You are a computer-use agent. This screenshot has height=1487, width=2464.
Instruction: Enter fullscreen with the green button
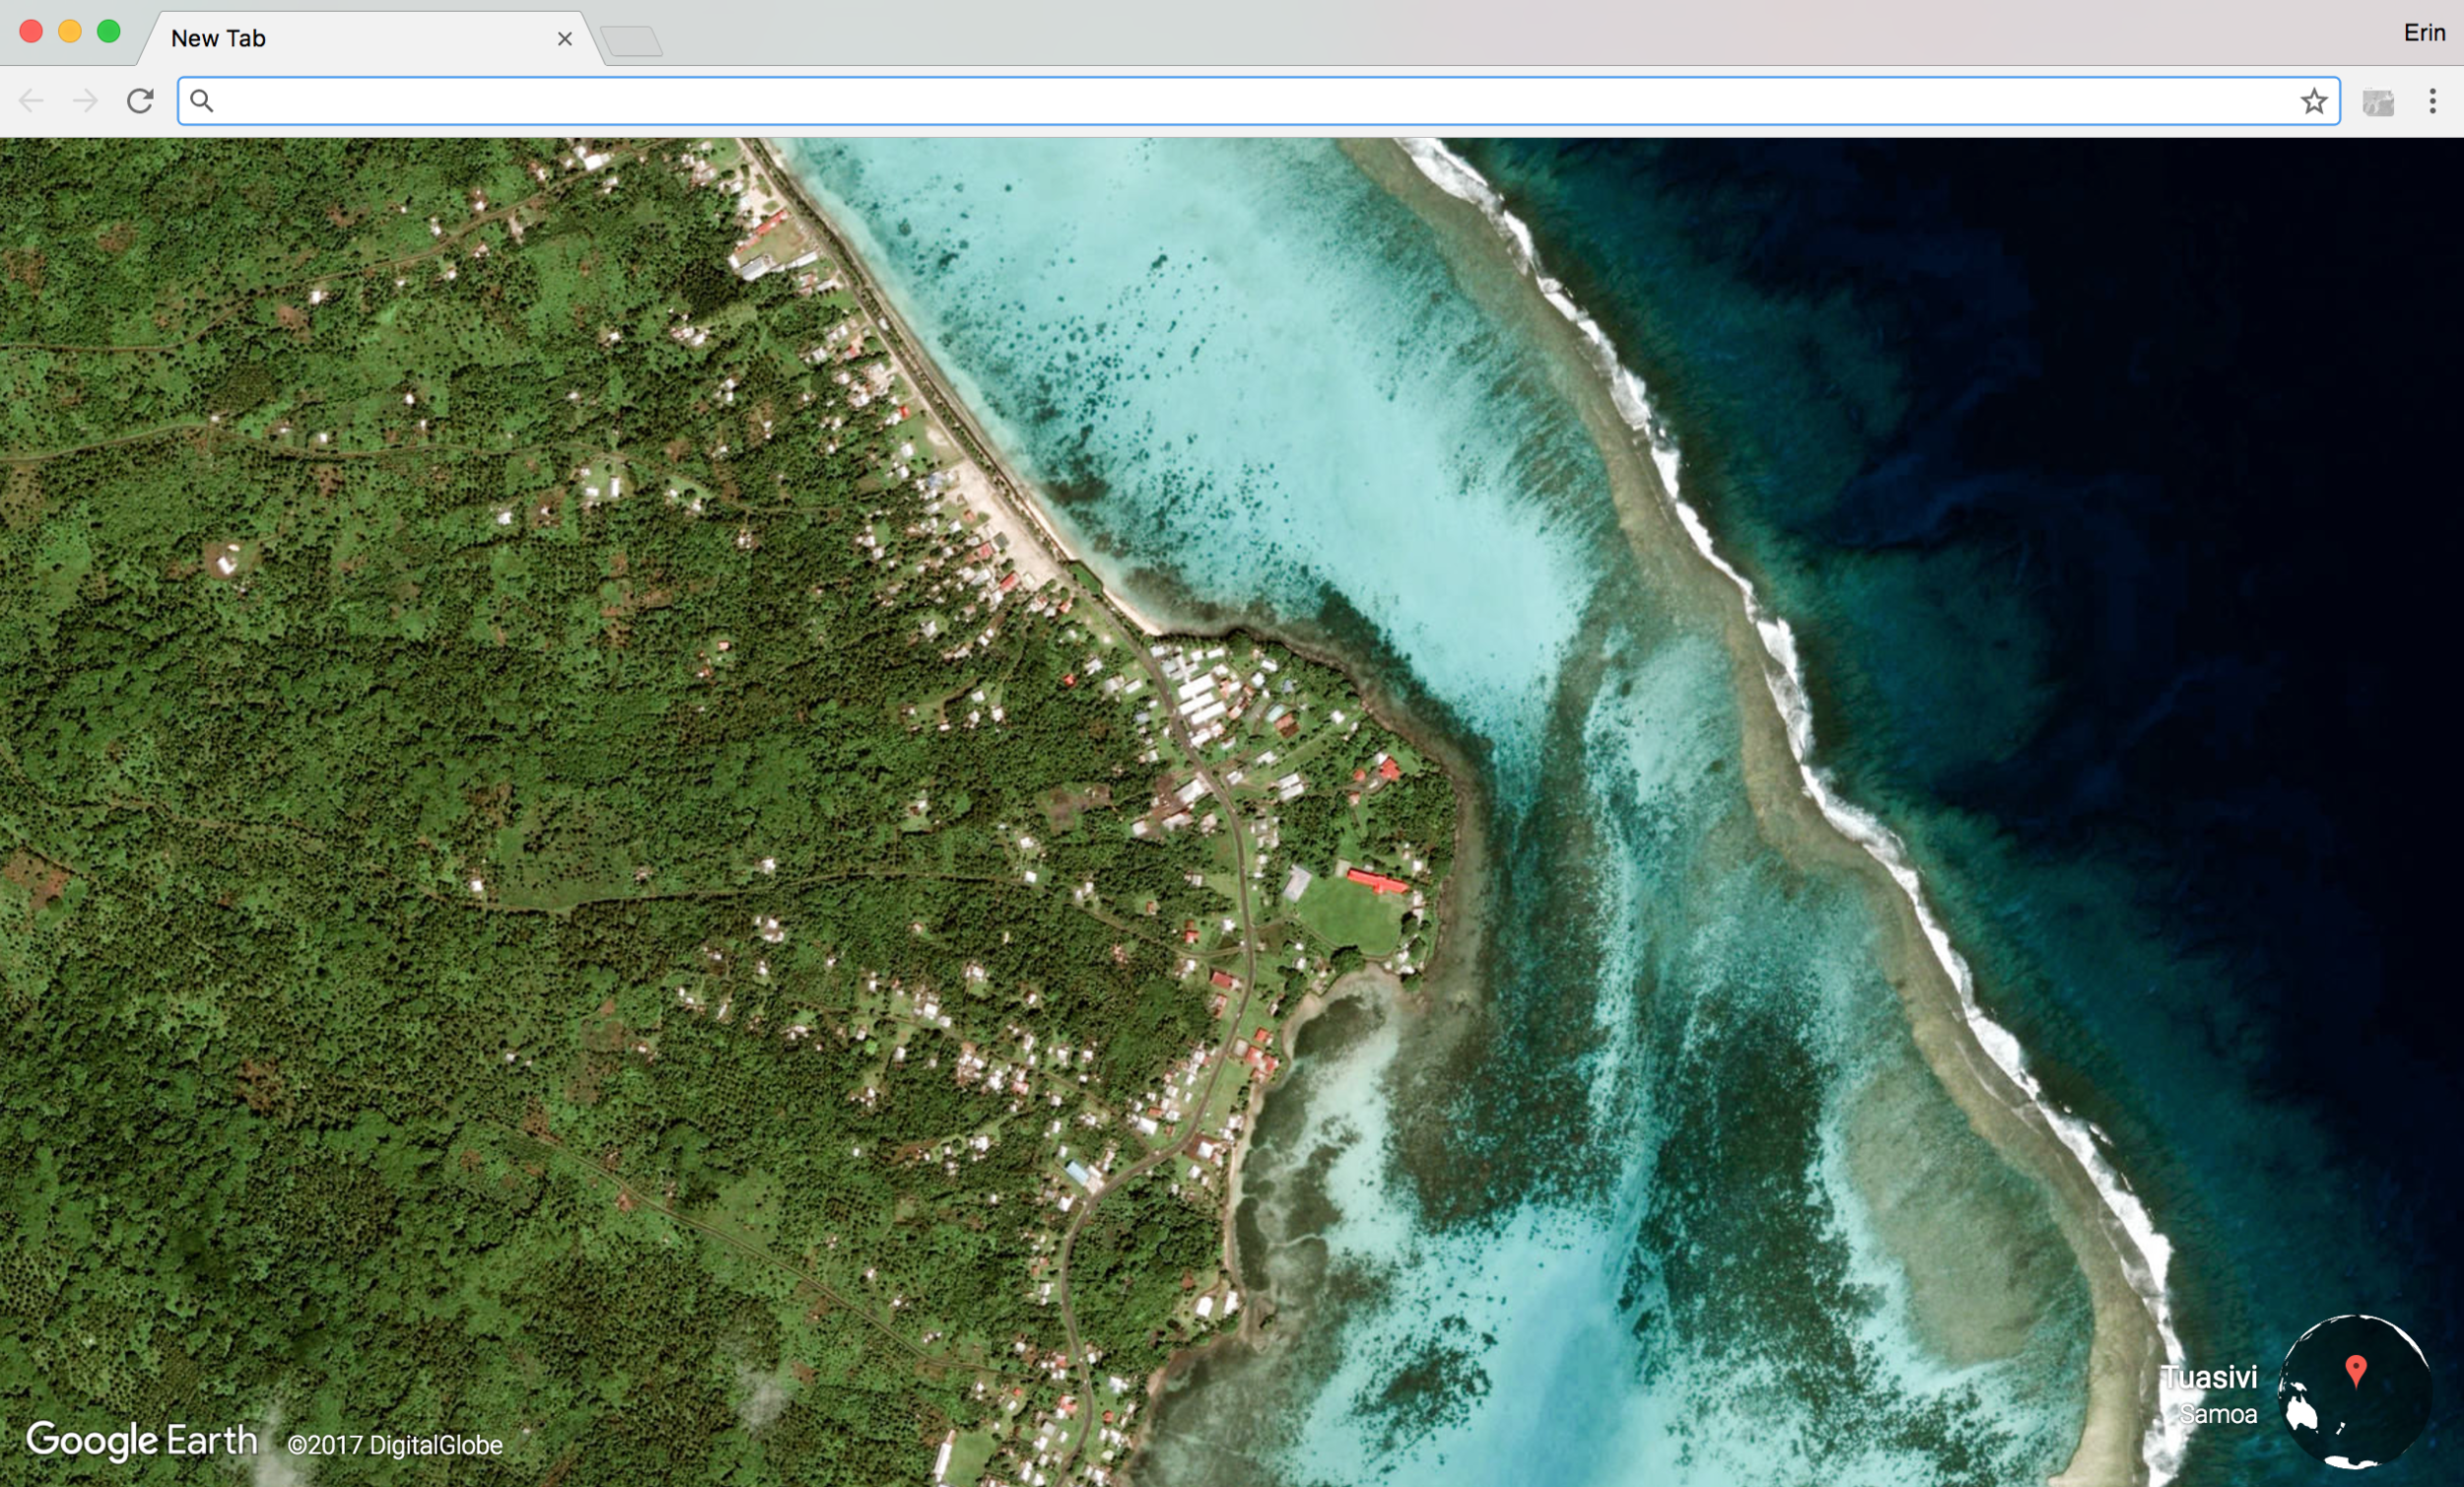tap(109, 32)
